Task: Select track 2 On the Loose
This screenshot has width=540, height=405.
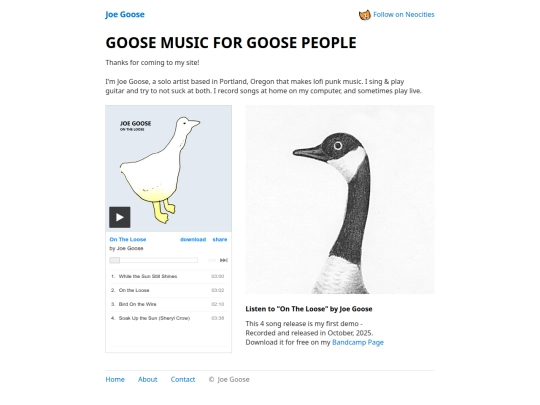Action: [168, 290]
